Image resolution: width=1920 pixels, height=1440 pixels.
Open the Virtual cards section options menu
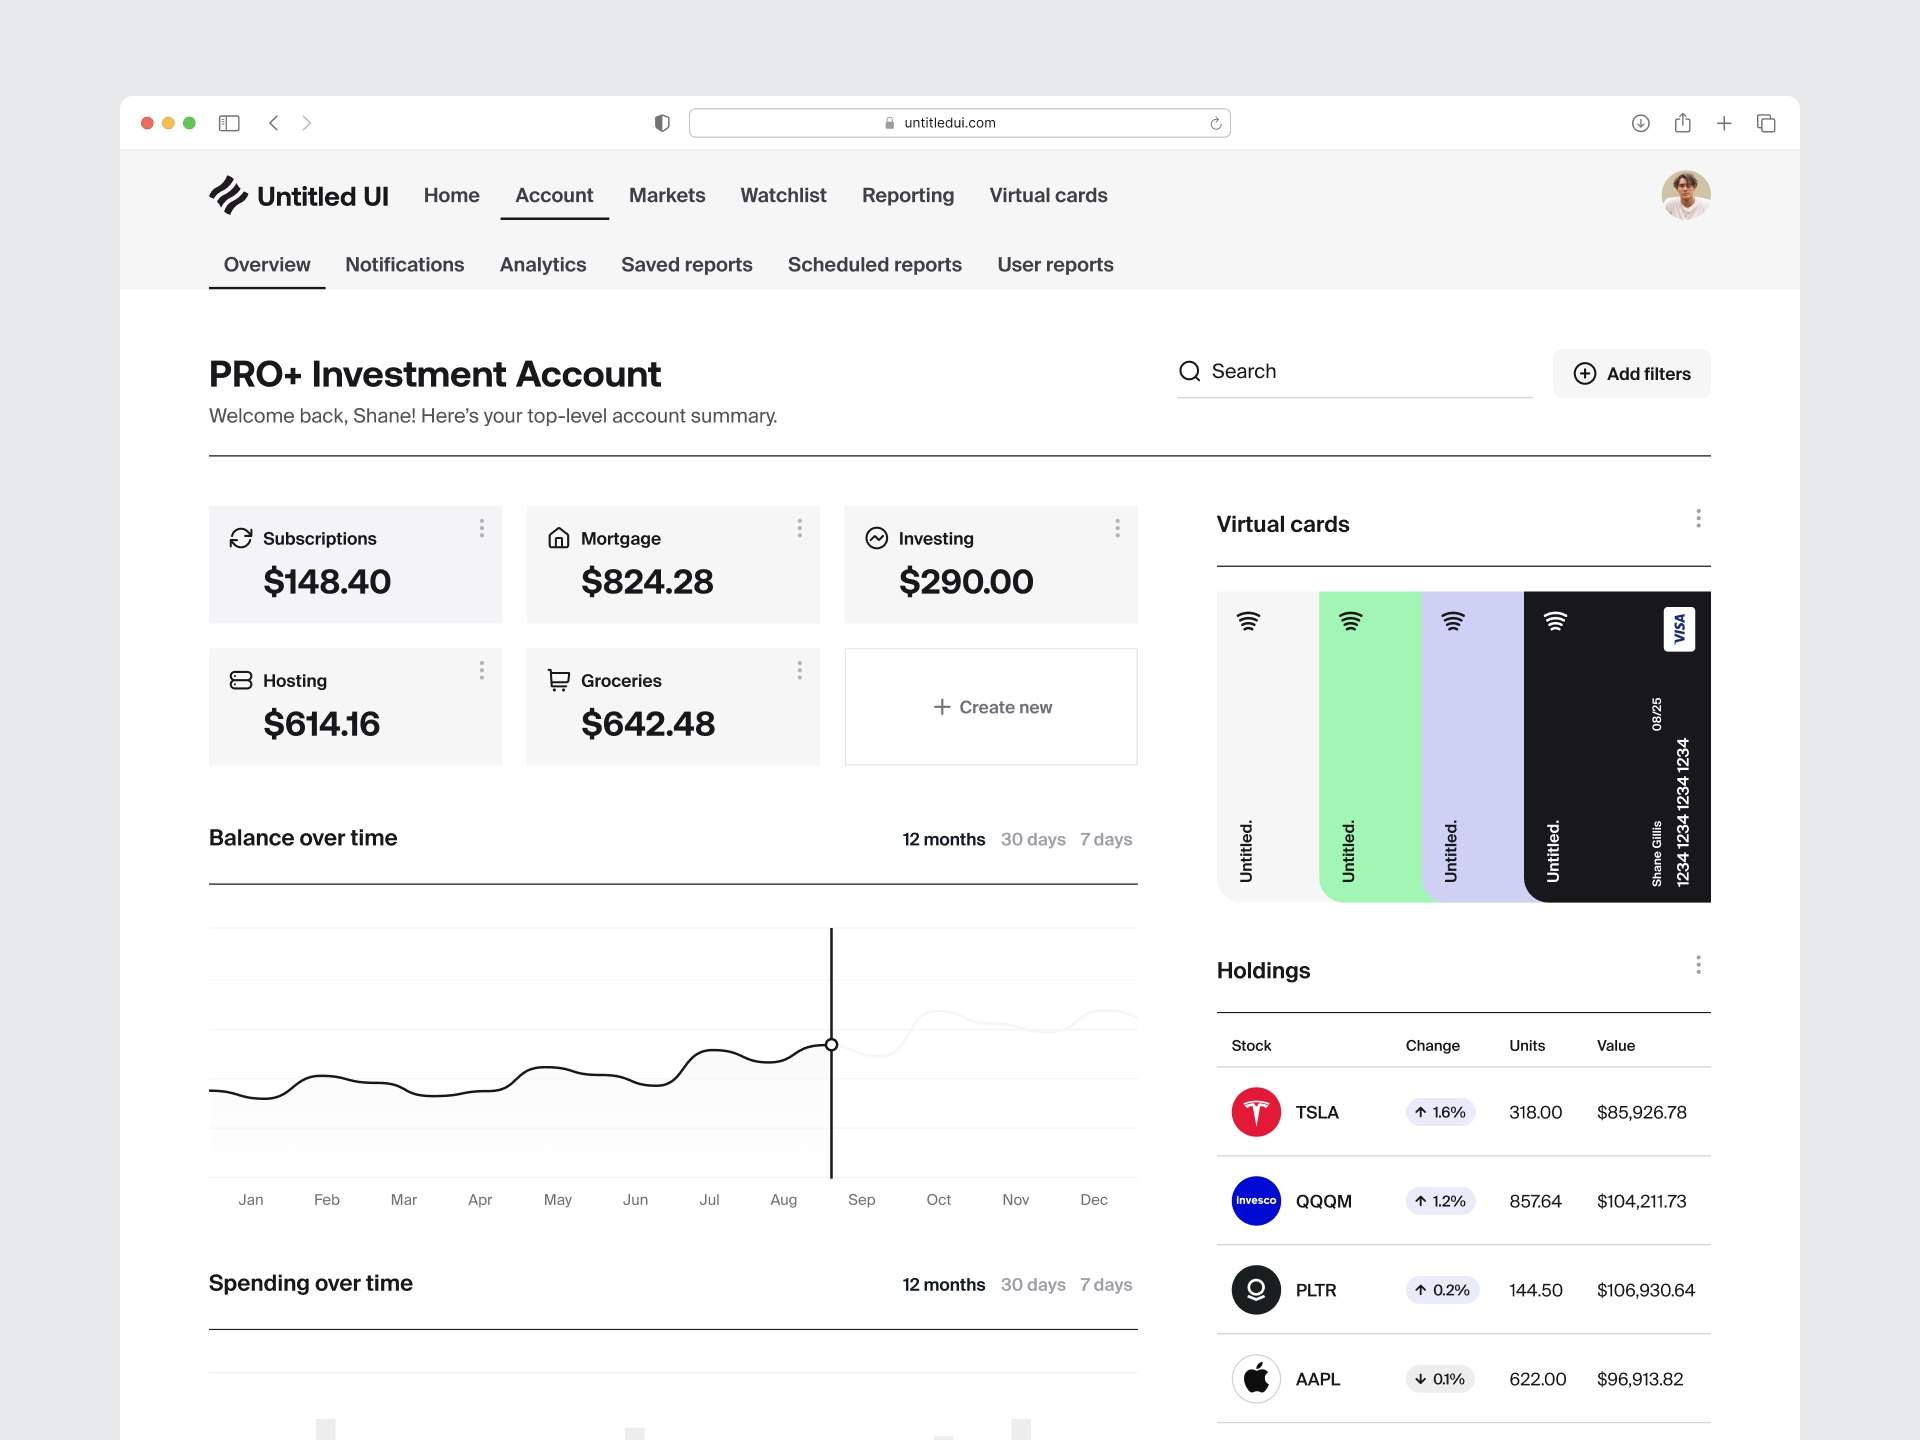pos(1697,518)
